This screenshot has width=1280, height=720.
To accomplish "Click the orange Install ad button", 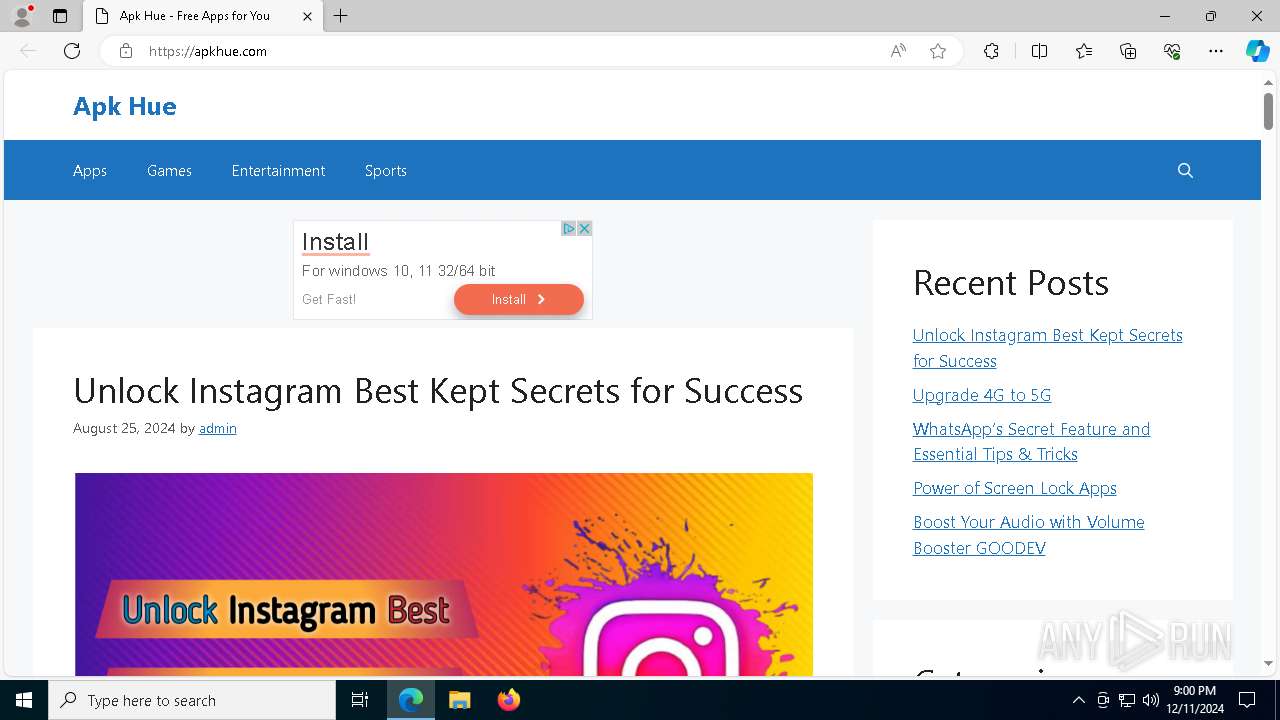I will coord(519,299).
